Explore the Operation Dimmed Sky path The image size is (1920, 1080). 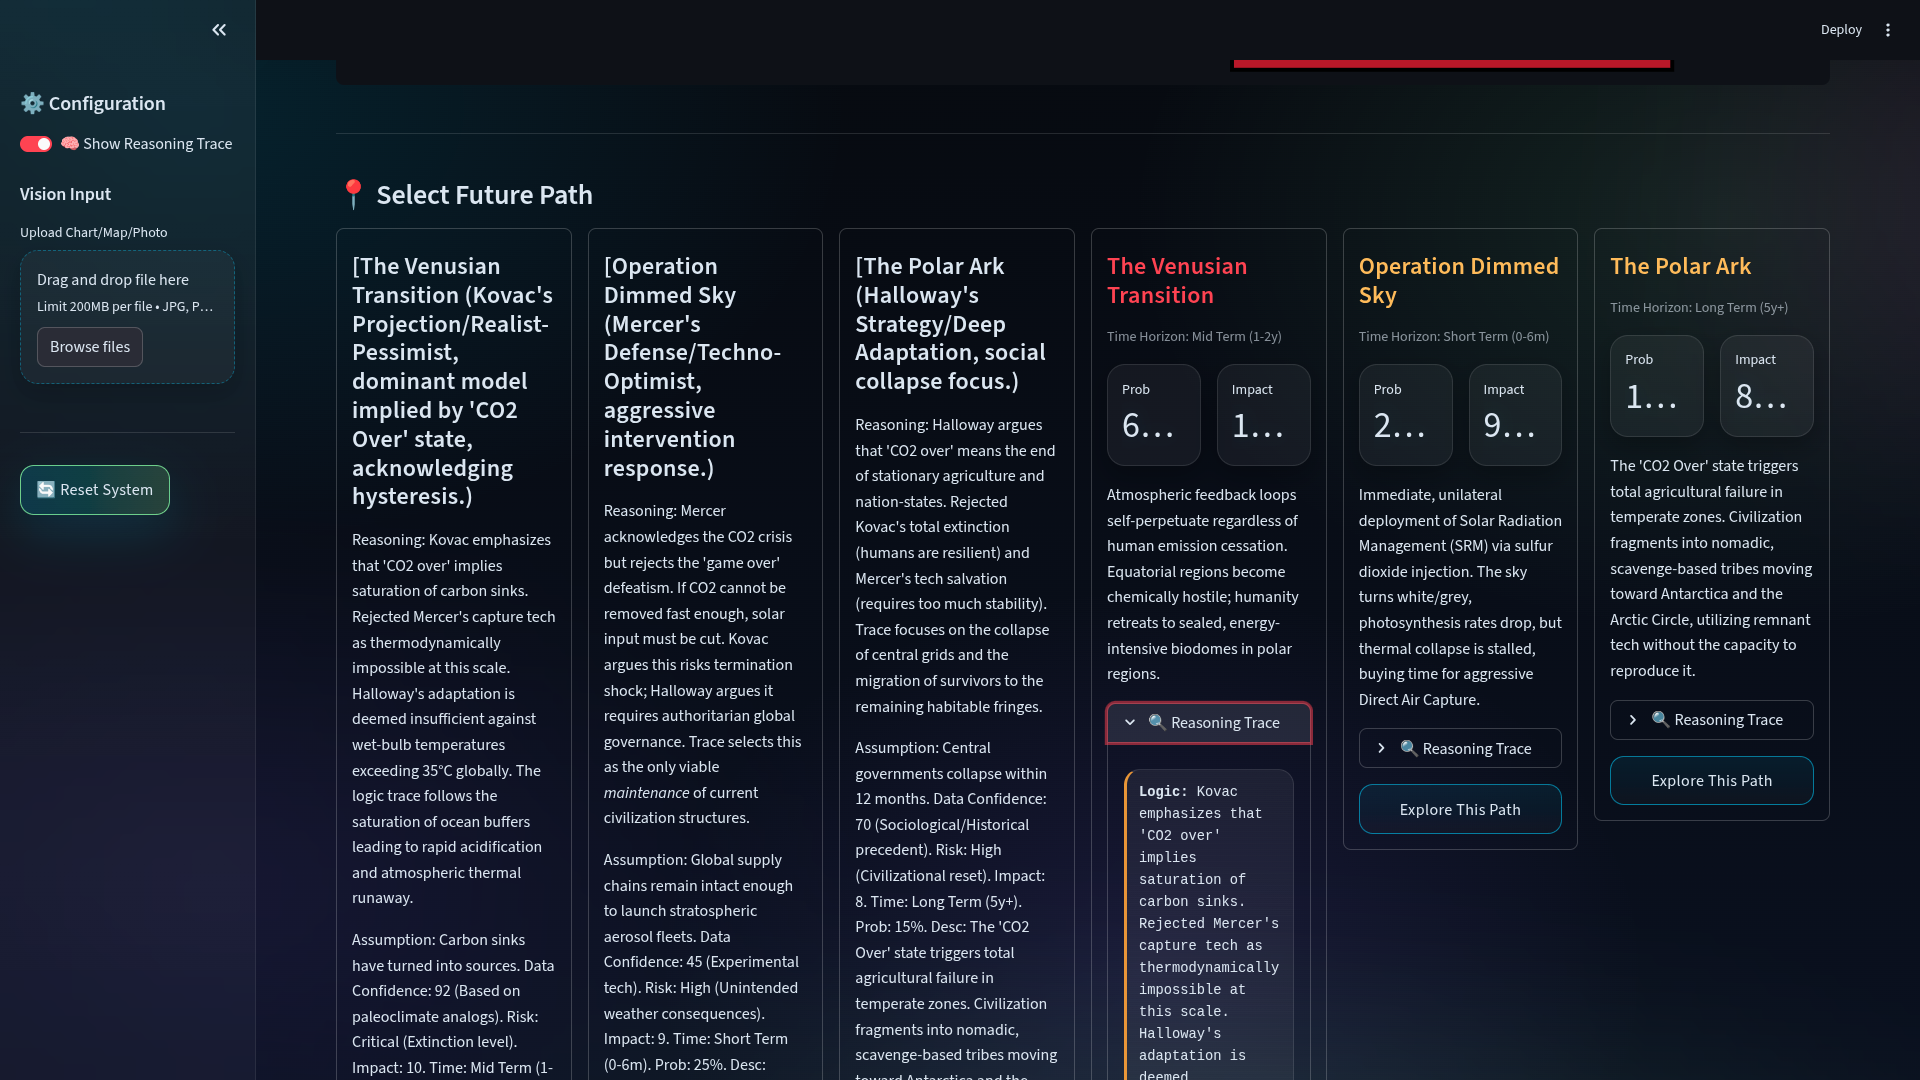pos(1459,809)
